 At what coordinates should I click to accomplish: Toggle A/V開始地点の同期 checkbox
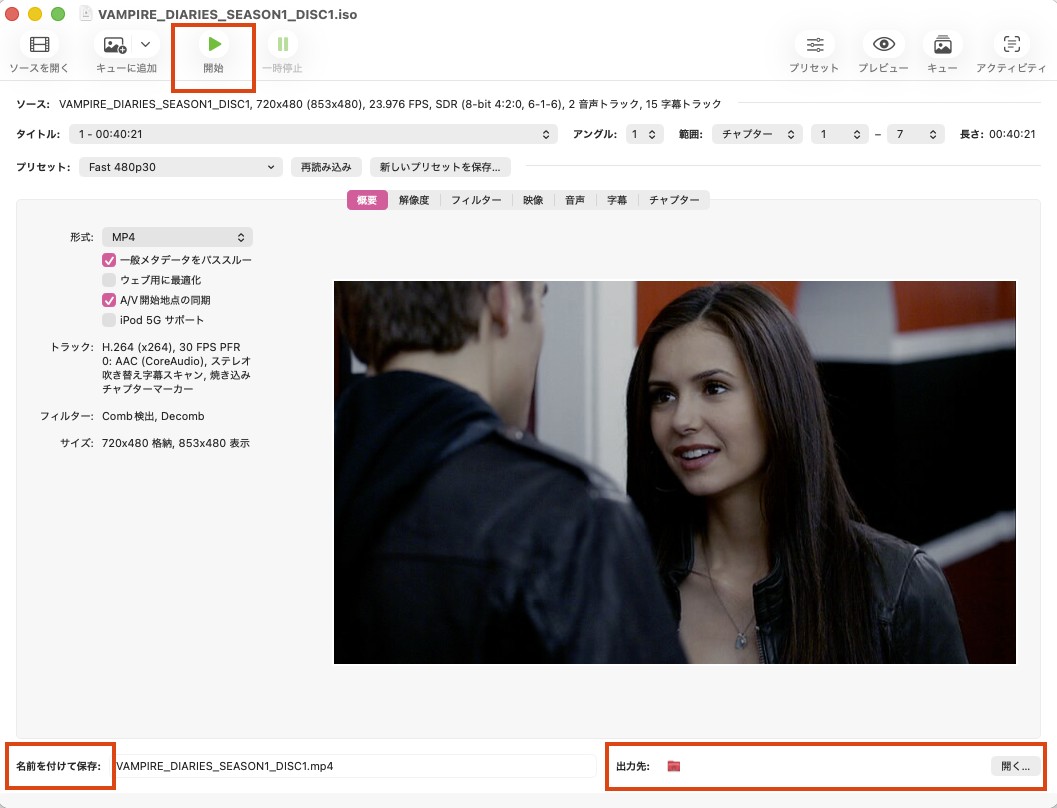coord(109,300)
